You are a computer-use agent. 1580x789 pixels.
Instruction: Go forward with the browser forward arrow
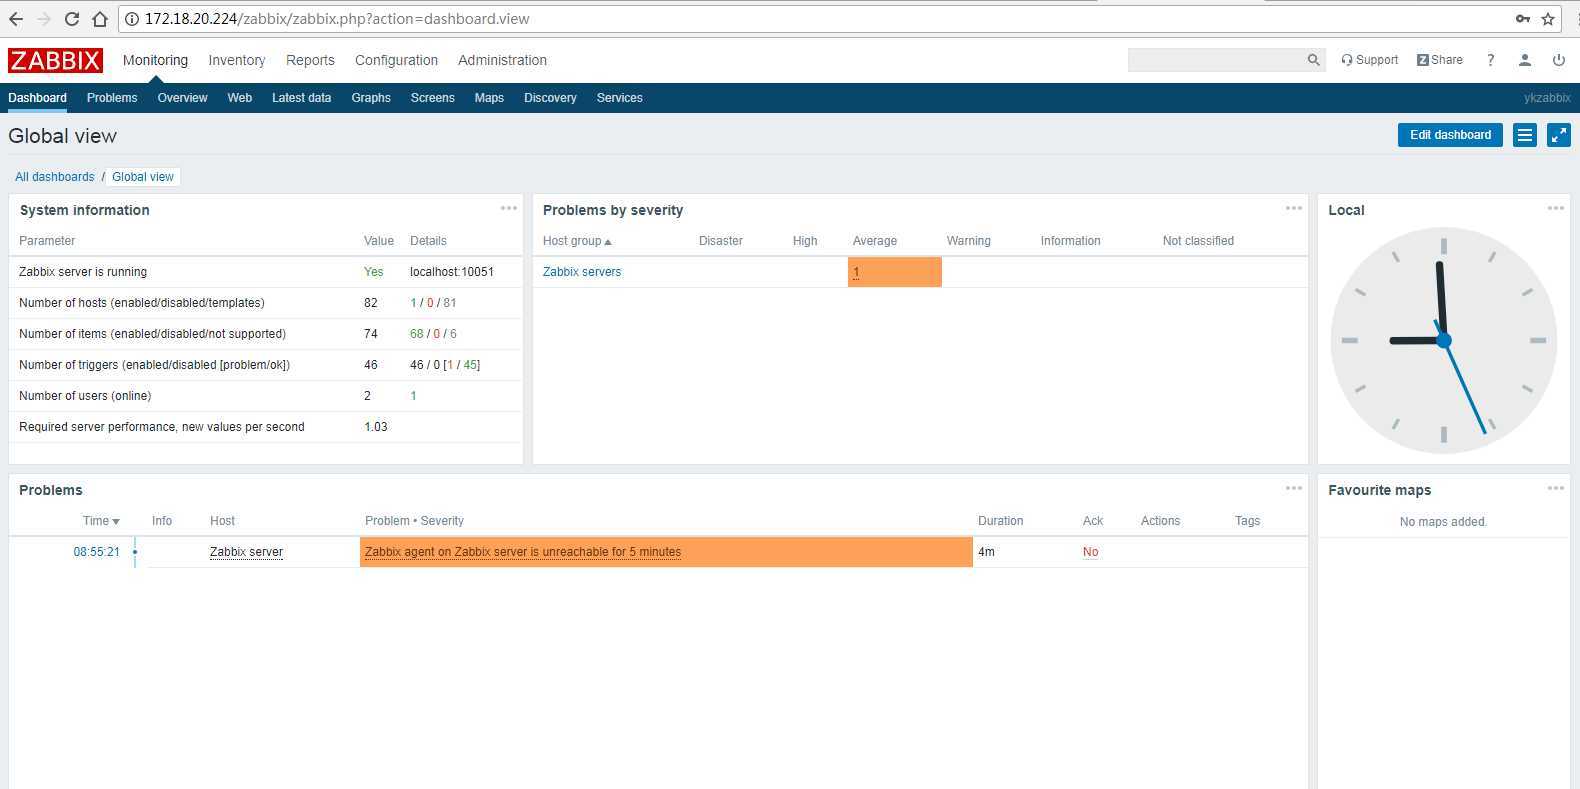tap(44, 19)
